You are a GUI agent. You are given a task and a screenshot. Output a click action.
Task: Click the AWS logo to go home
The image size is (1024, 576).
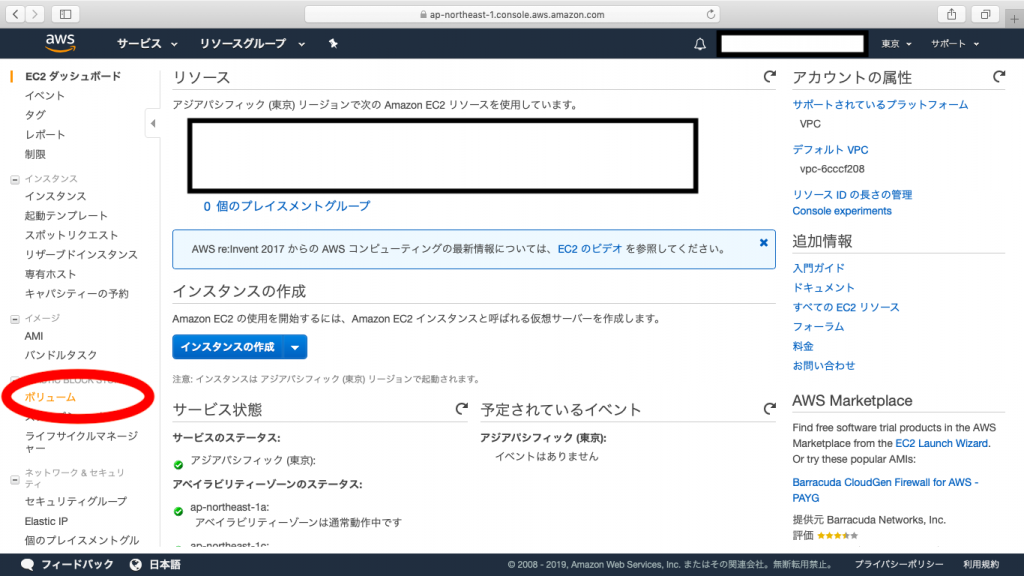(x=60, y=43)
